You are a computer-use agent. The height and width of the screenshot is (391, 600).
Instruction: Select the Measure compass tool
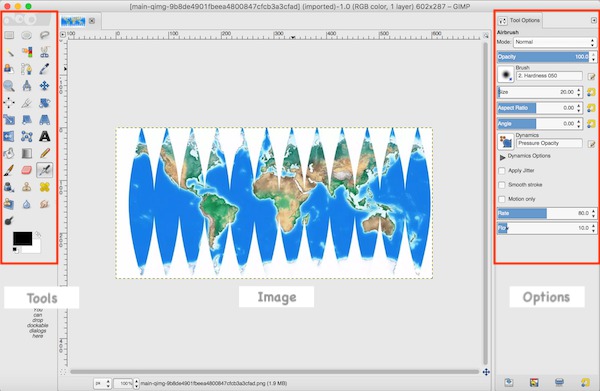click(26, 86)
